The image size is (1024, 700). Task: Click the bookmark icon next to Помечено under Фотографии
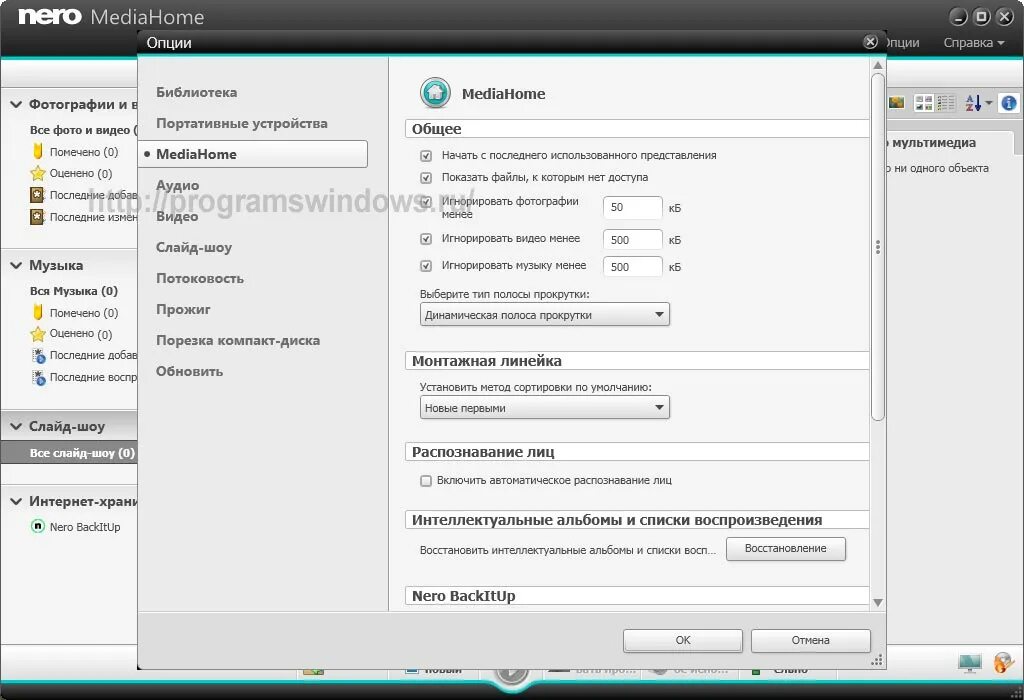tap(38, 151)
